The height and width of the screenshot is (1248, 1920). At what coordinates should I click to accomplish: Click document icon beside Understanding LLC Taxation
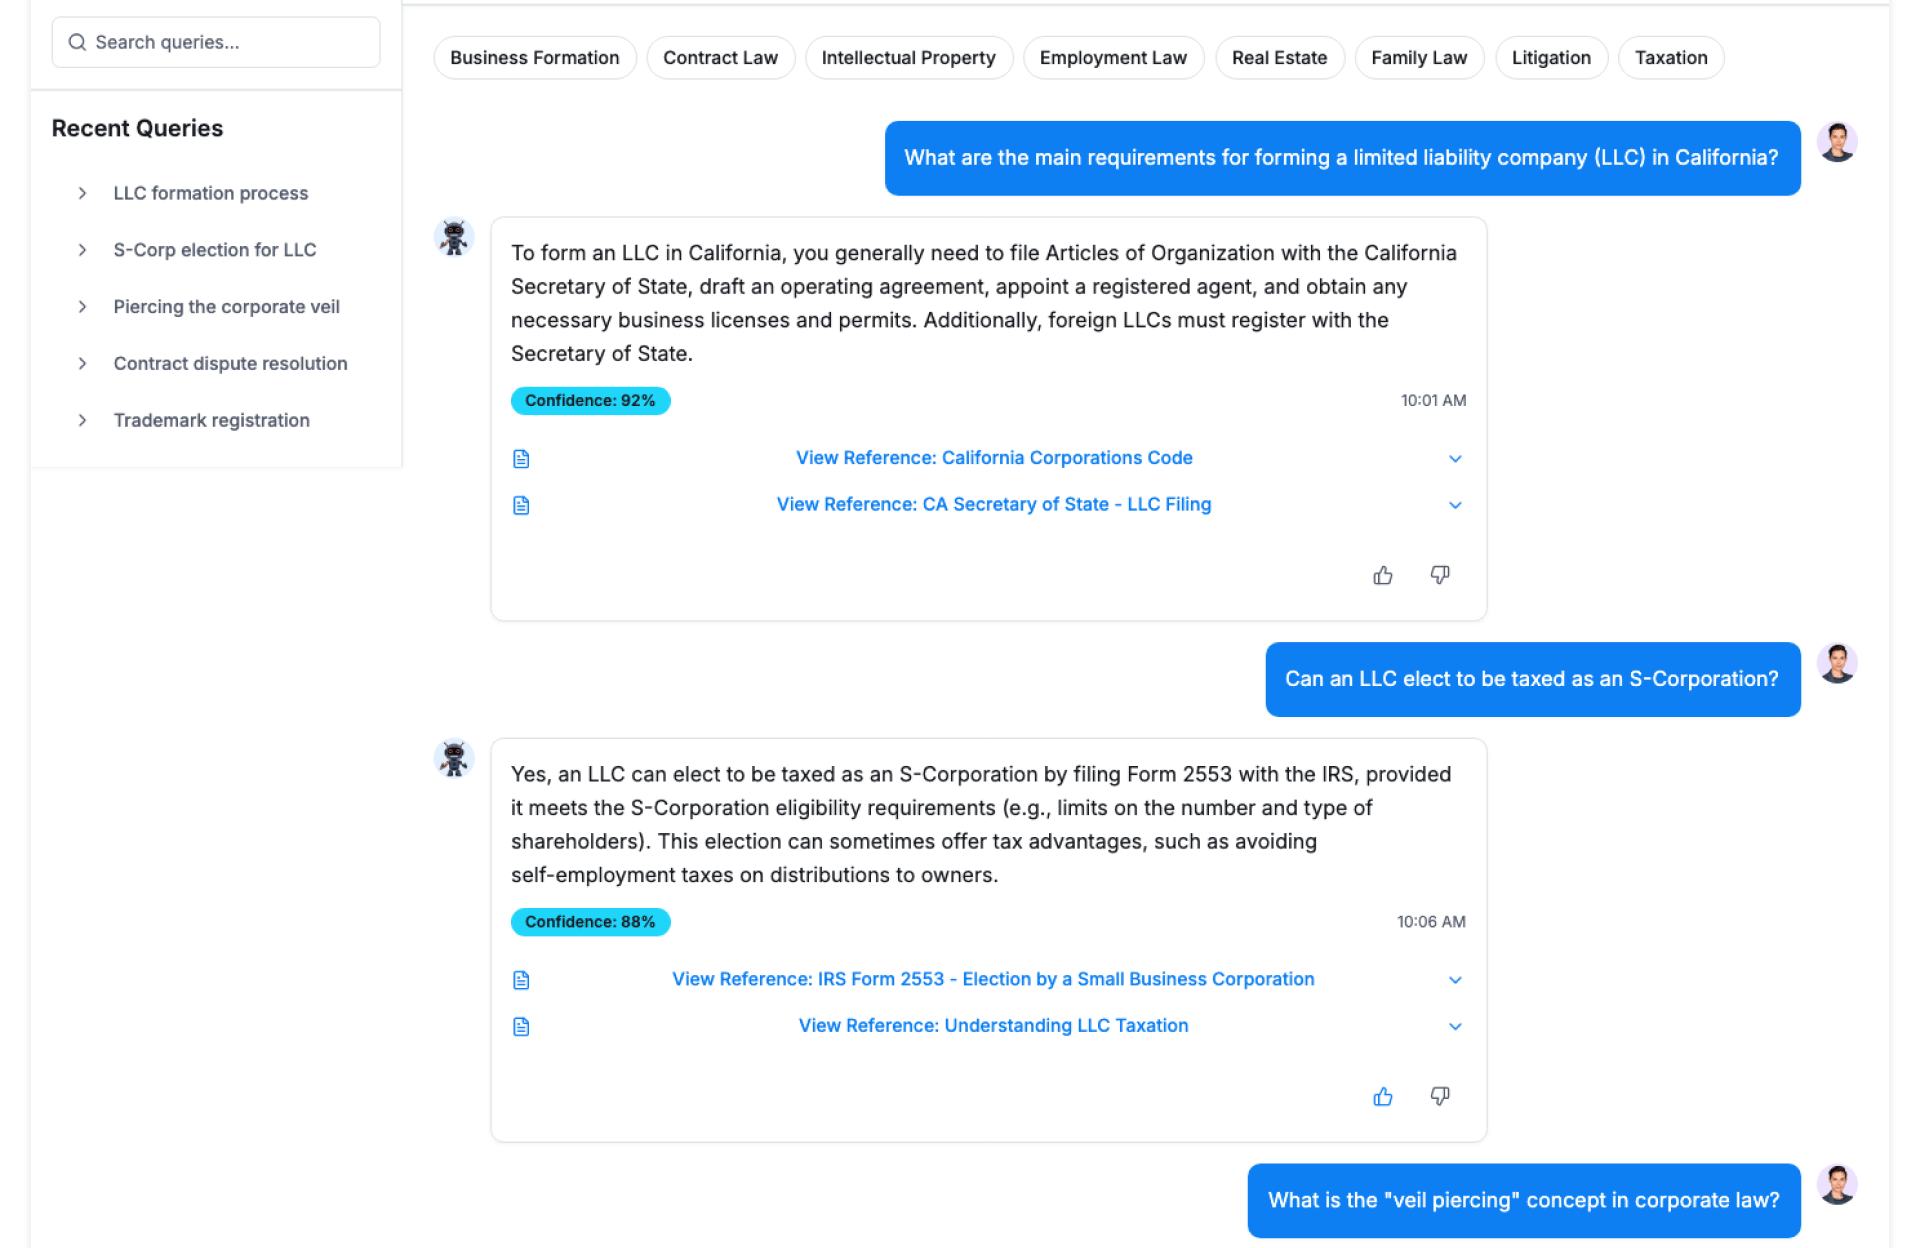[521, 1026]
